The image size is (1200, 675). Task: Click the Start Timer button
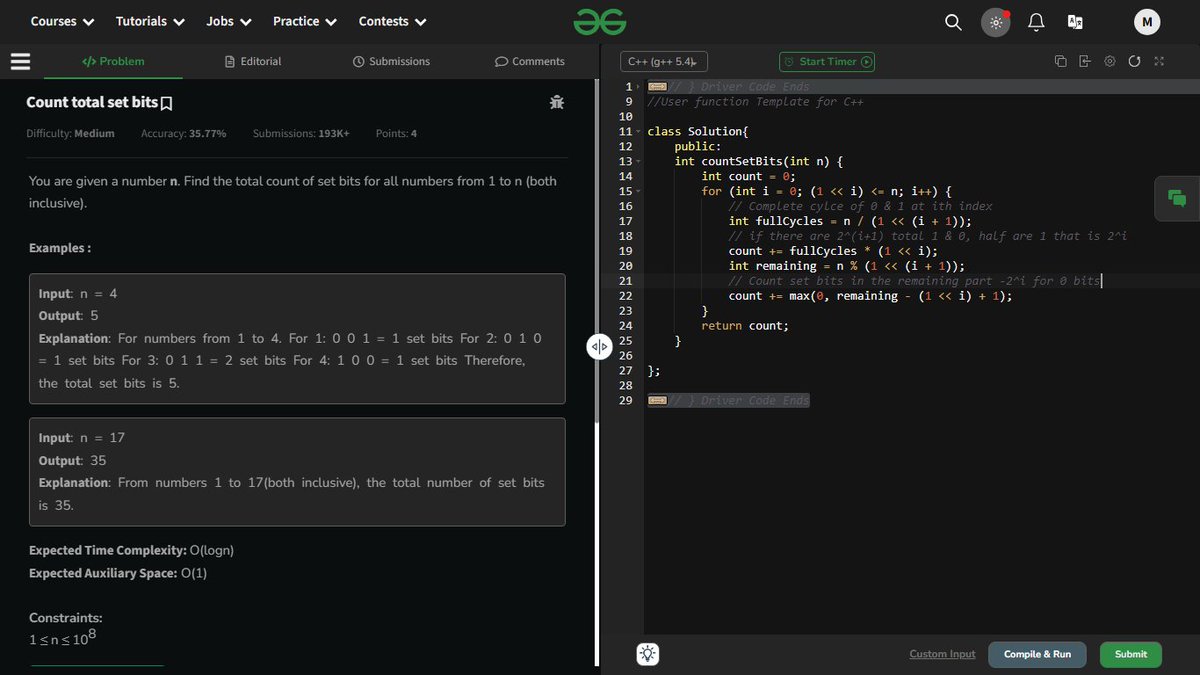point(827,61)
